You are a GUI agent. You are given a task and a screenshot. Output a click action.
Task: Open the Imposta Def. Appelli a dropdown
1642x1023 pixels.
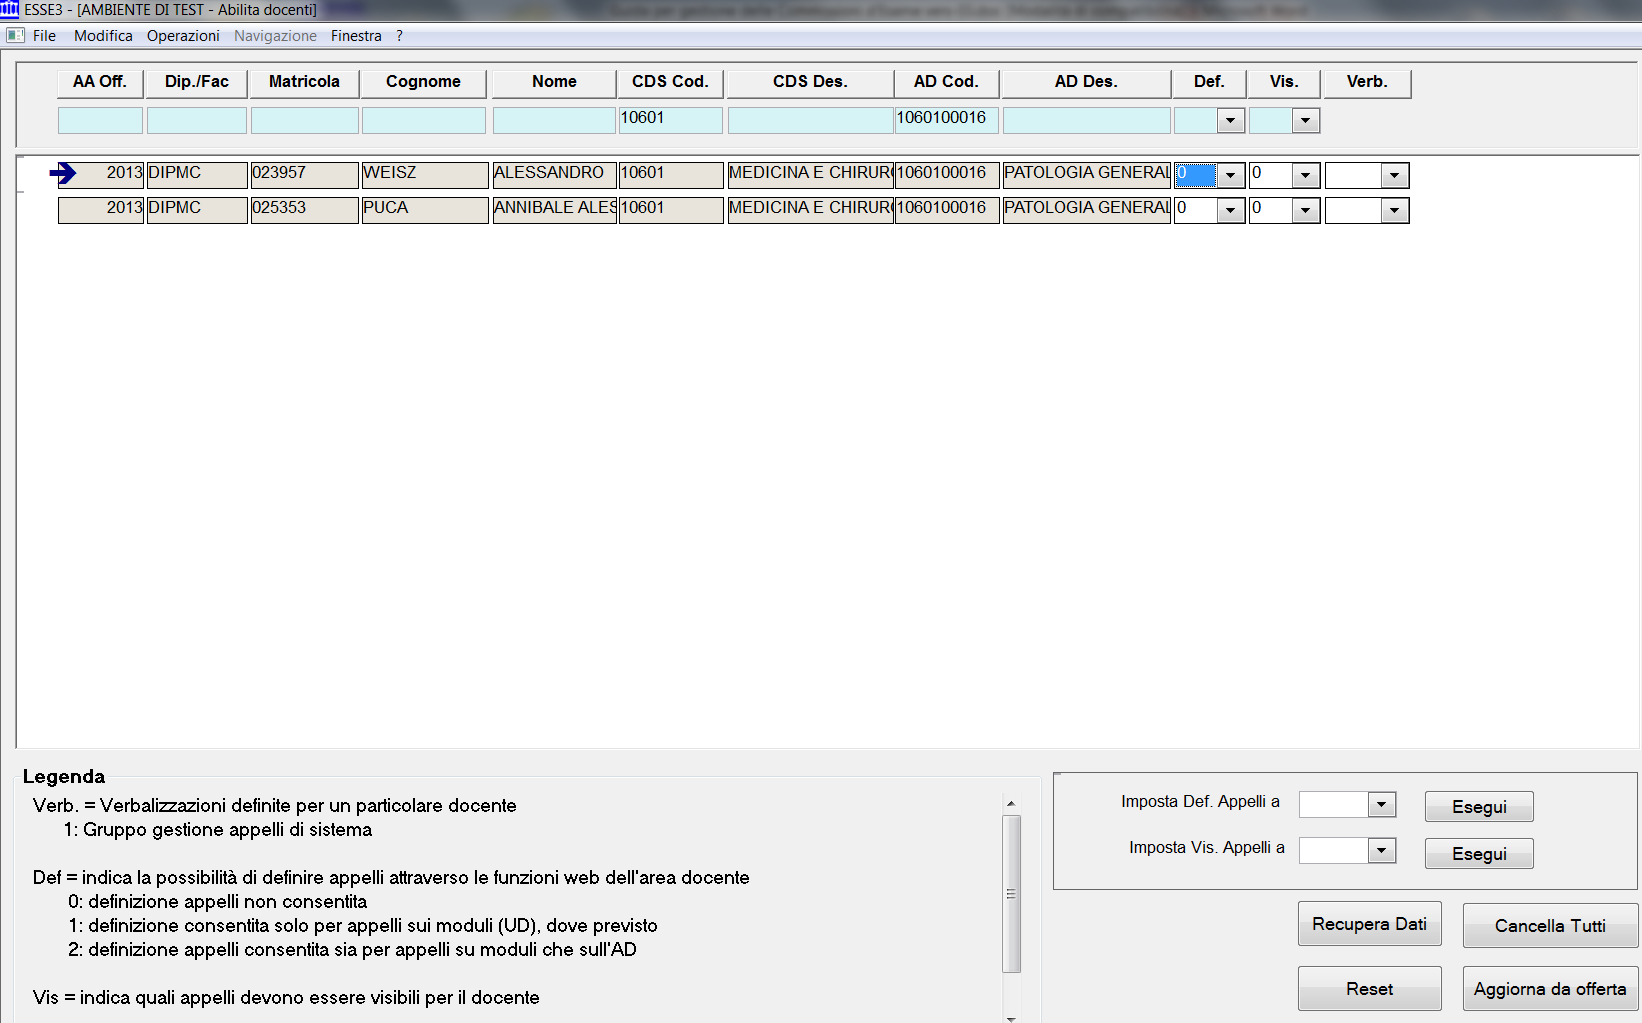[1381, 804]
